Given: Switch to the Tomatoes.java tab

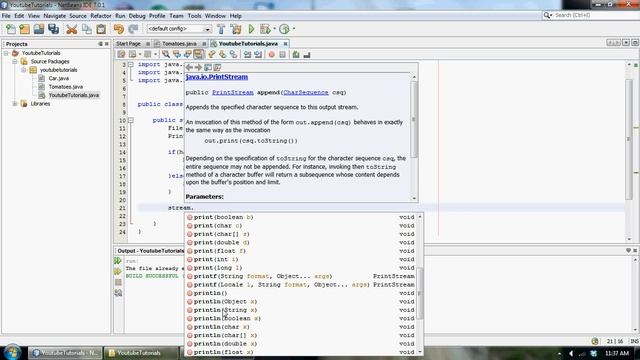Looking at the screenshot, I should (x=179, y=44).
